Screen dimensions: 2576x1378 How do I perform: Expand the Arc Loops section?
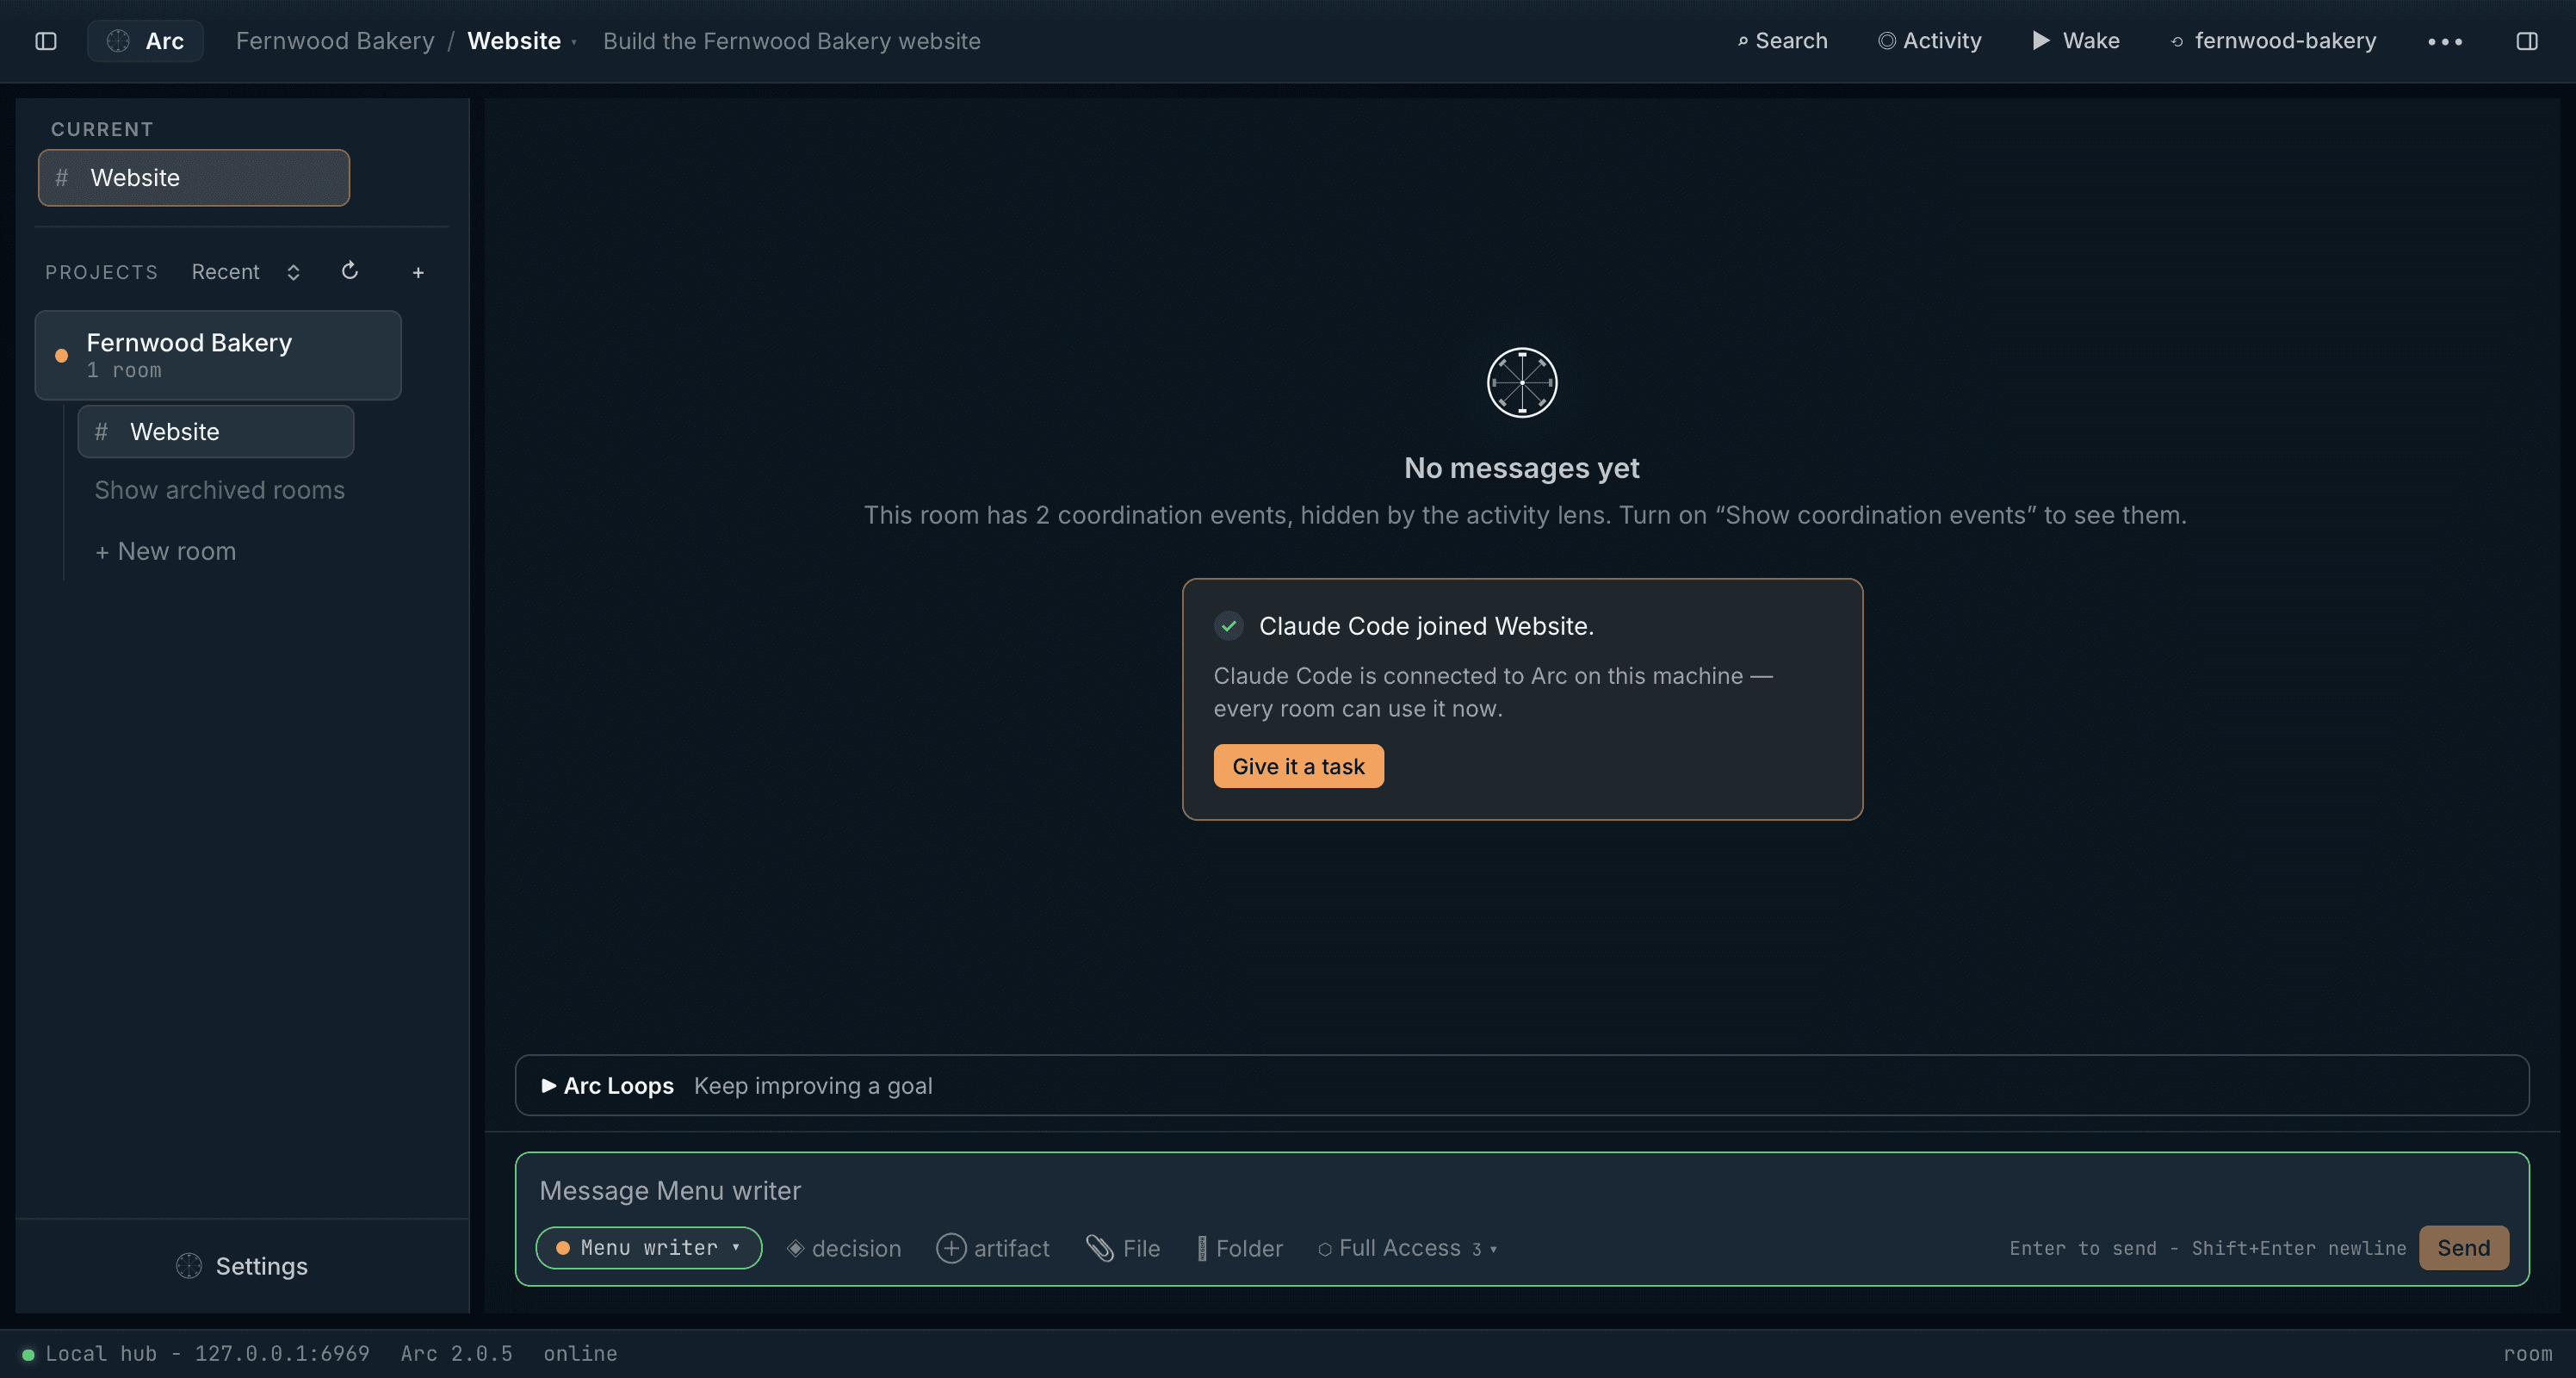1521,1085
